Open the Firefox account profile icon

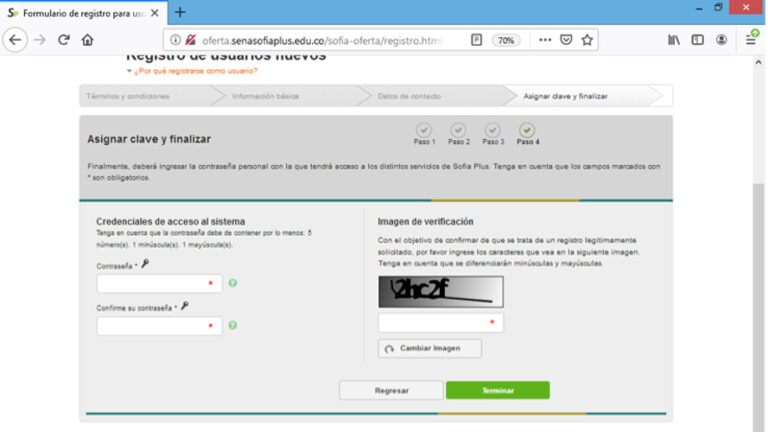tap(721, 40)
